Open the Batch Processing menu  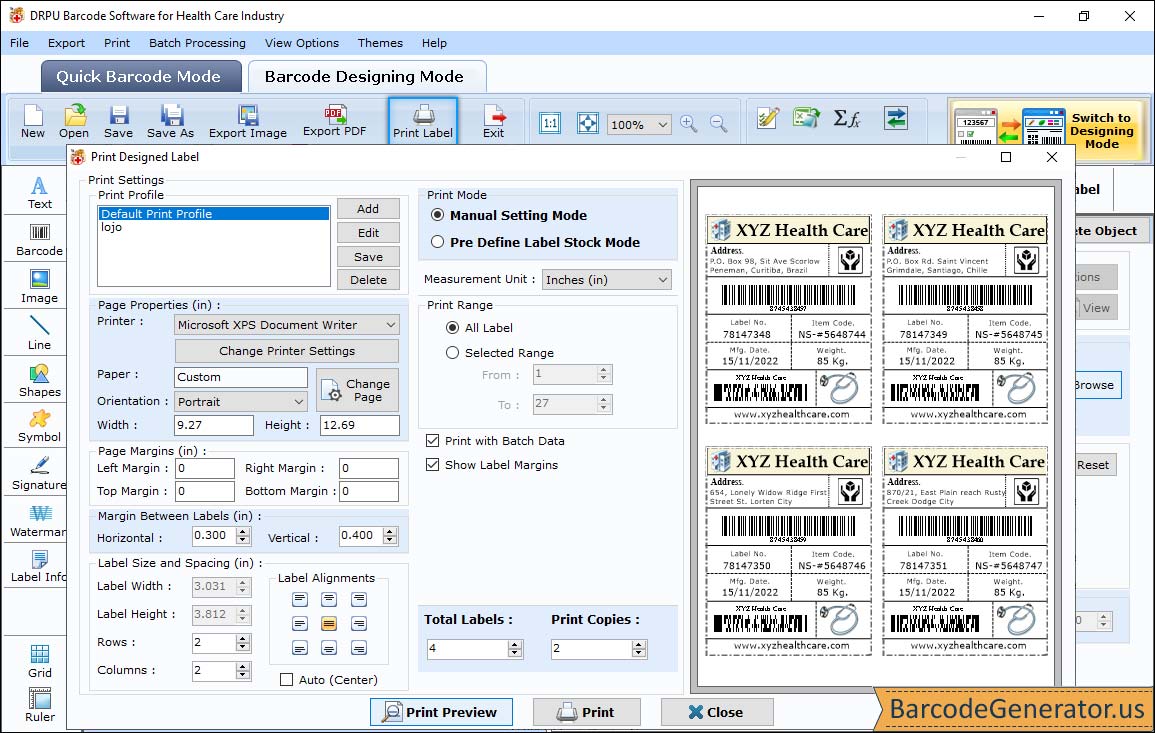(x=197, y=43)
